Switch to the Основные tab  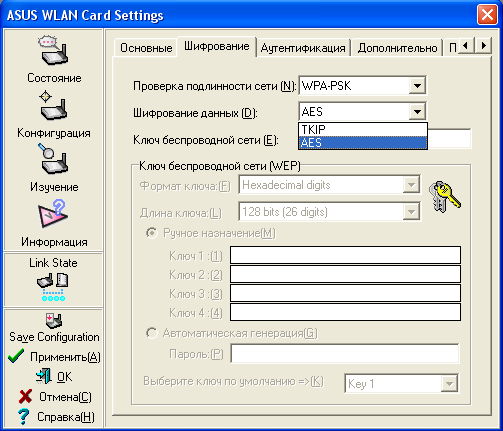point(146,48)
